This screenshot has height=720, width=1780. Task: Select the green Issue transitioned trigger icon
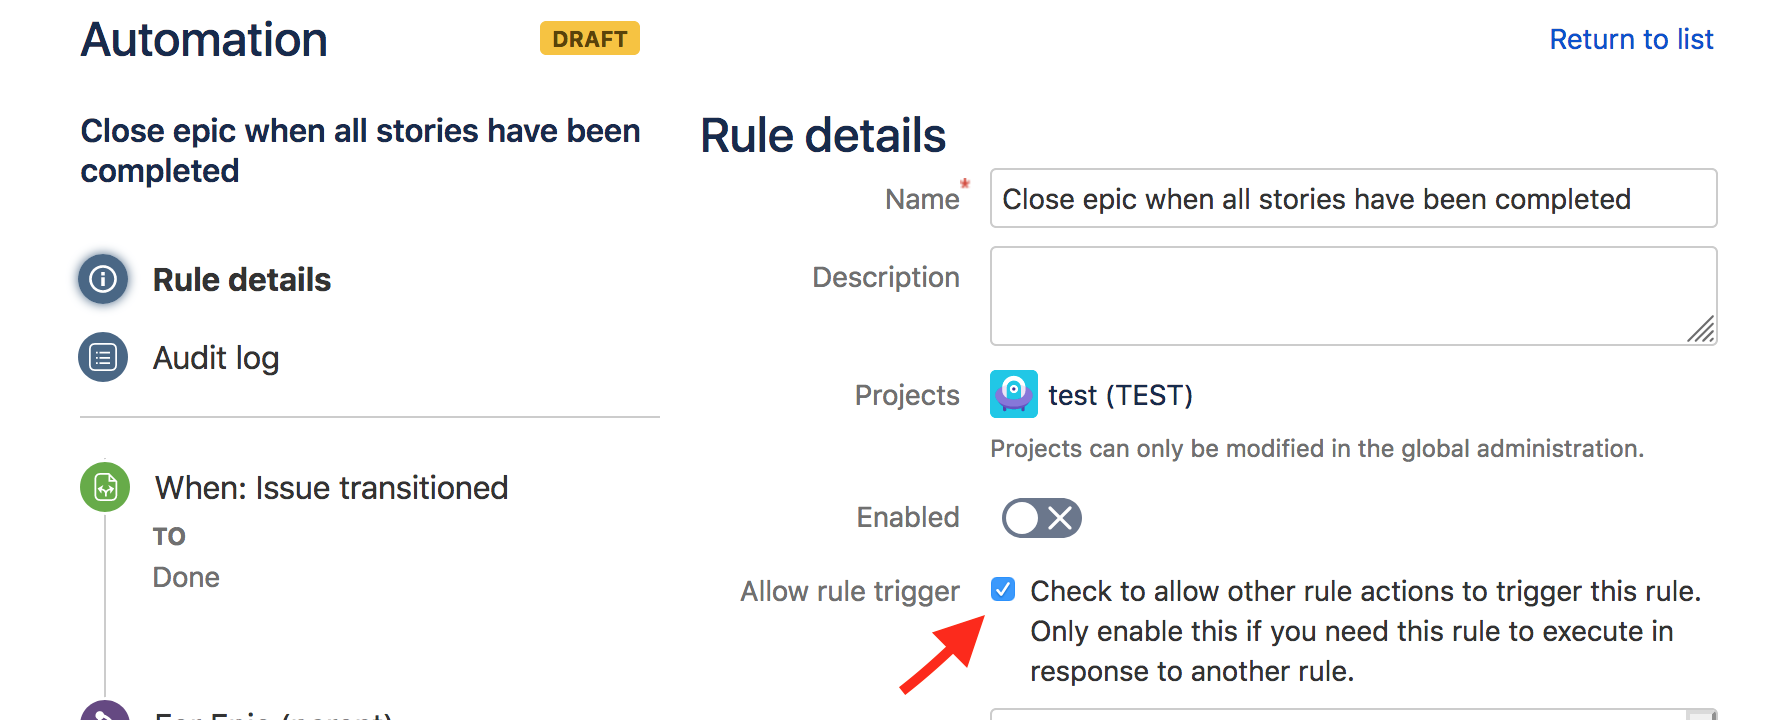click(104, 487)
